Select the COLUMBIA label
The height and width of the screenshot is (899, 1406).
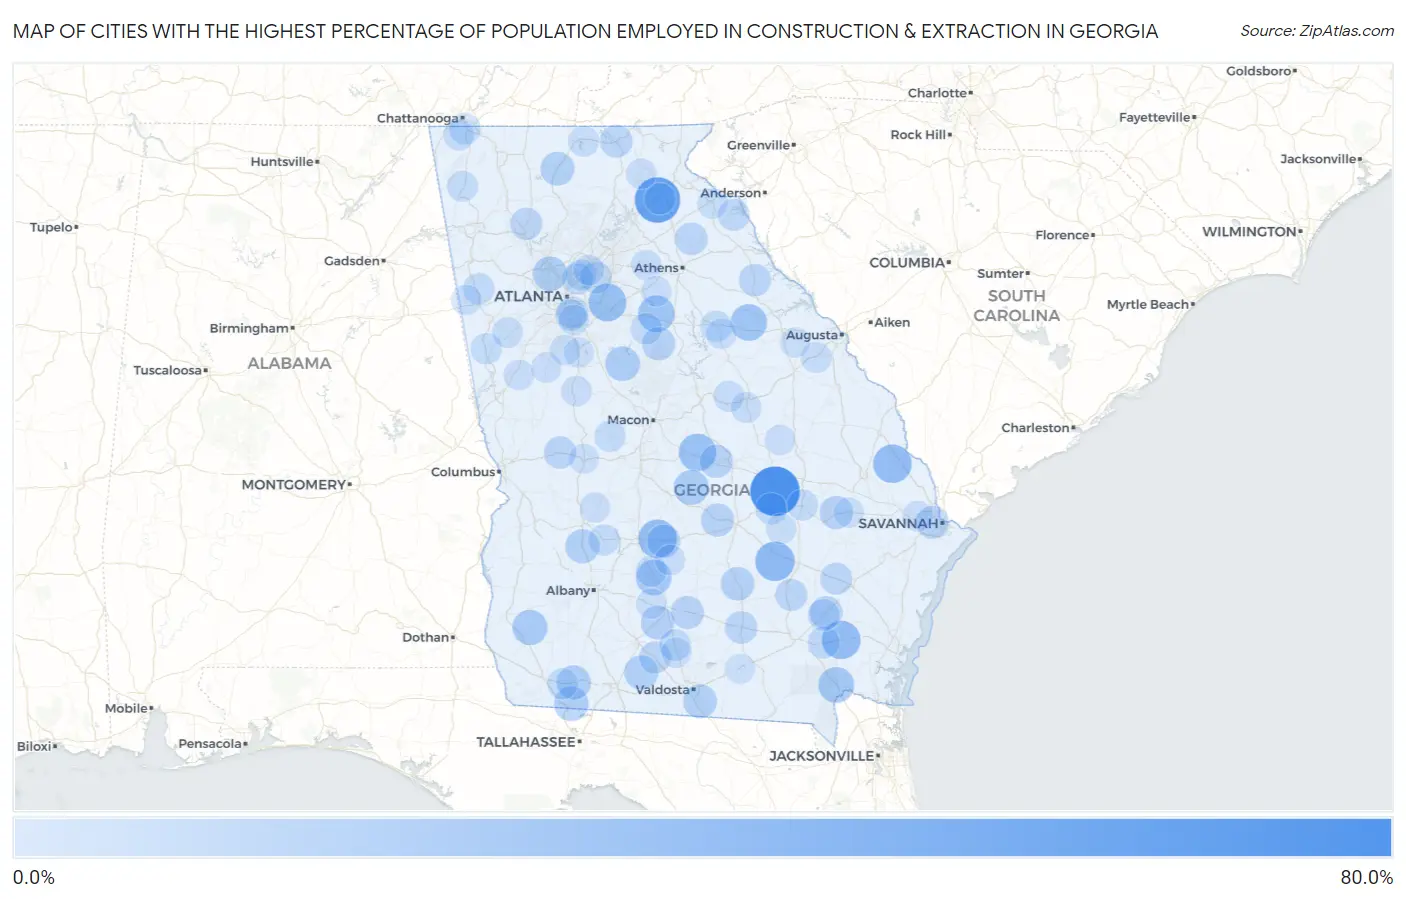coord(907,262)
